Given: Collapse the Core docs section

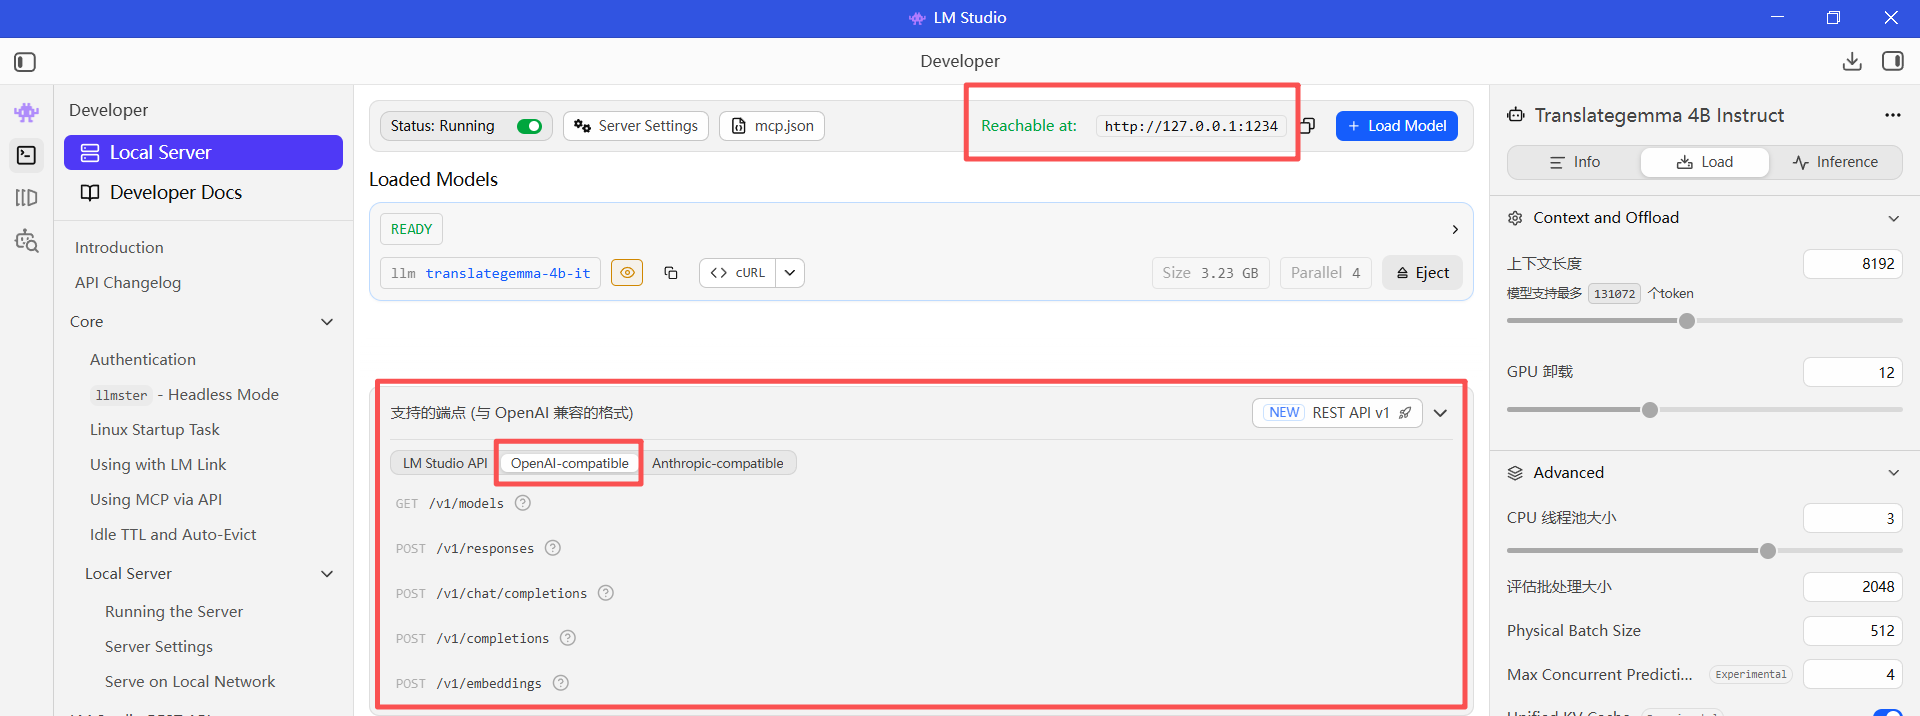Looking at the screenshot, I should (x=327, y=322).
